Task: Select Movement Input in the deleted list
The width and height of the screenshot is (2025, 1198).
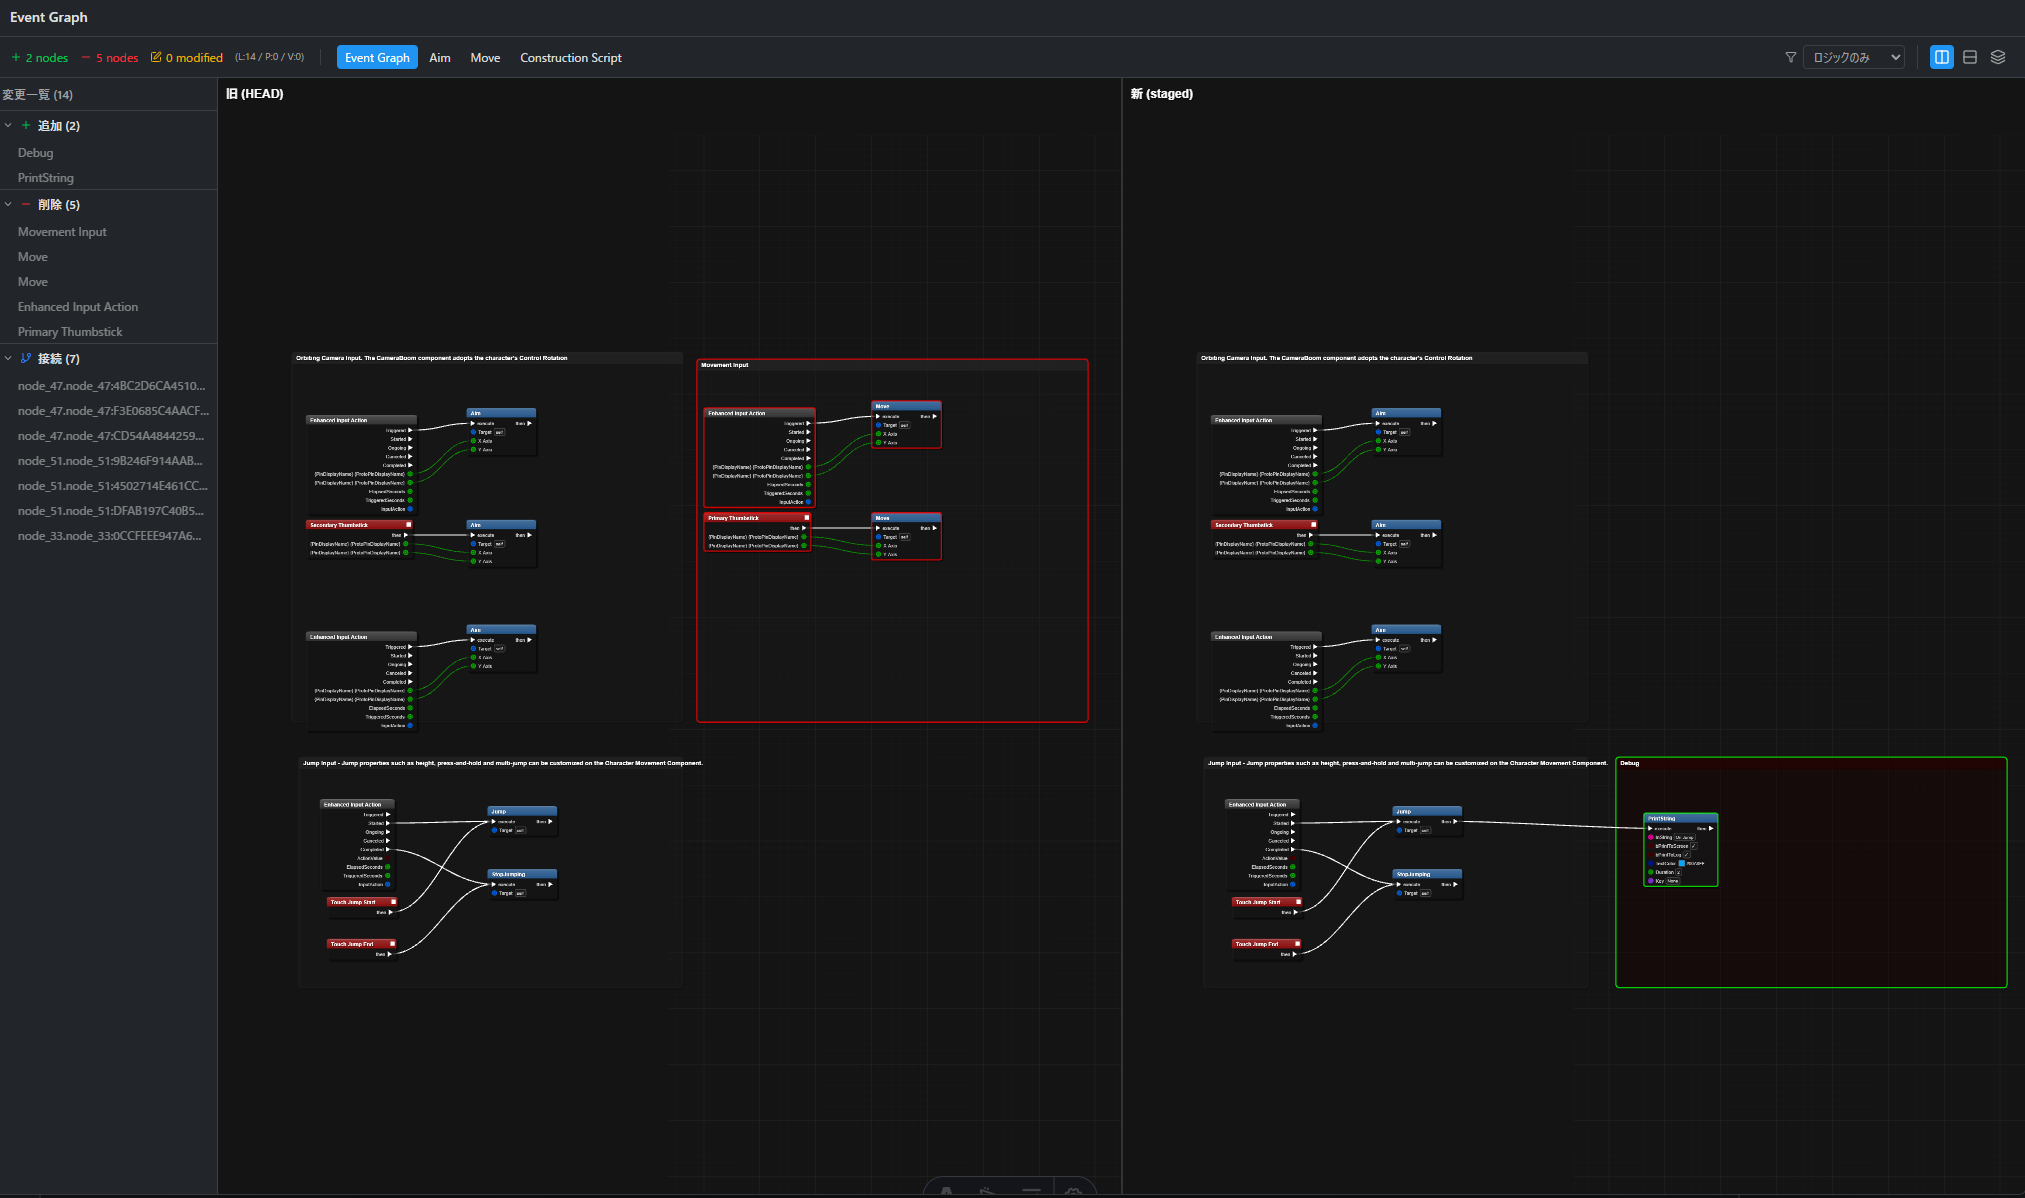Action: click(62, 231)
